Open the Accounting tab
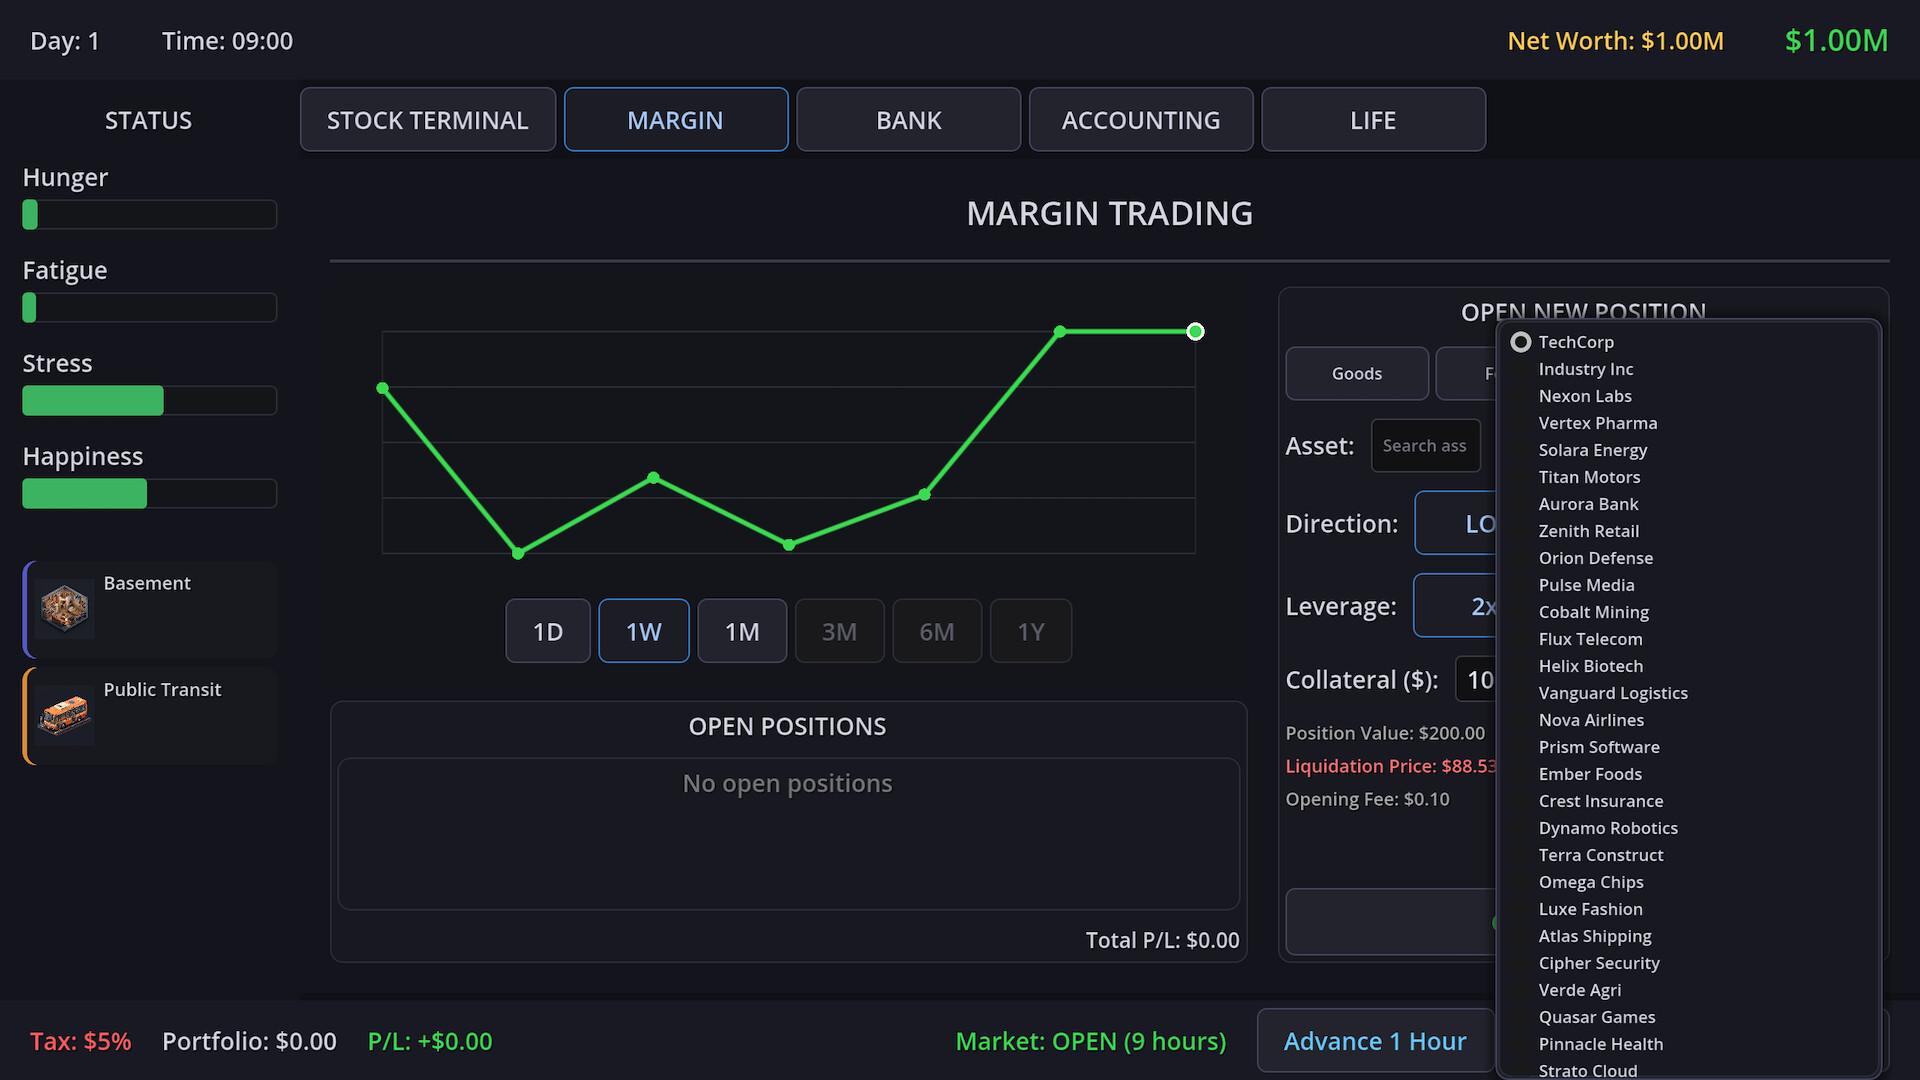Screen dimensions: 1920x1080 [1140, 120]
